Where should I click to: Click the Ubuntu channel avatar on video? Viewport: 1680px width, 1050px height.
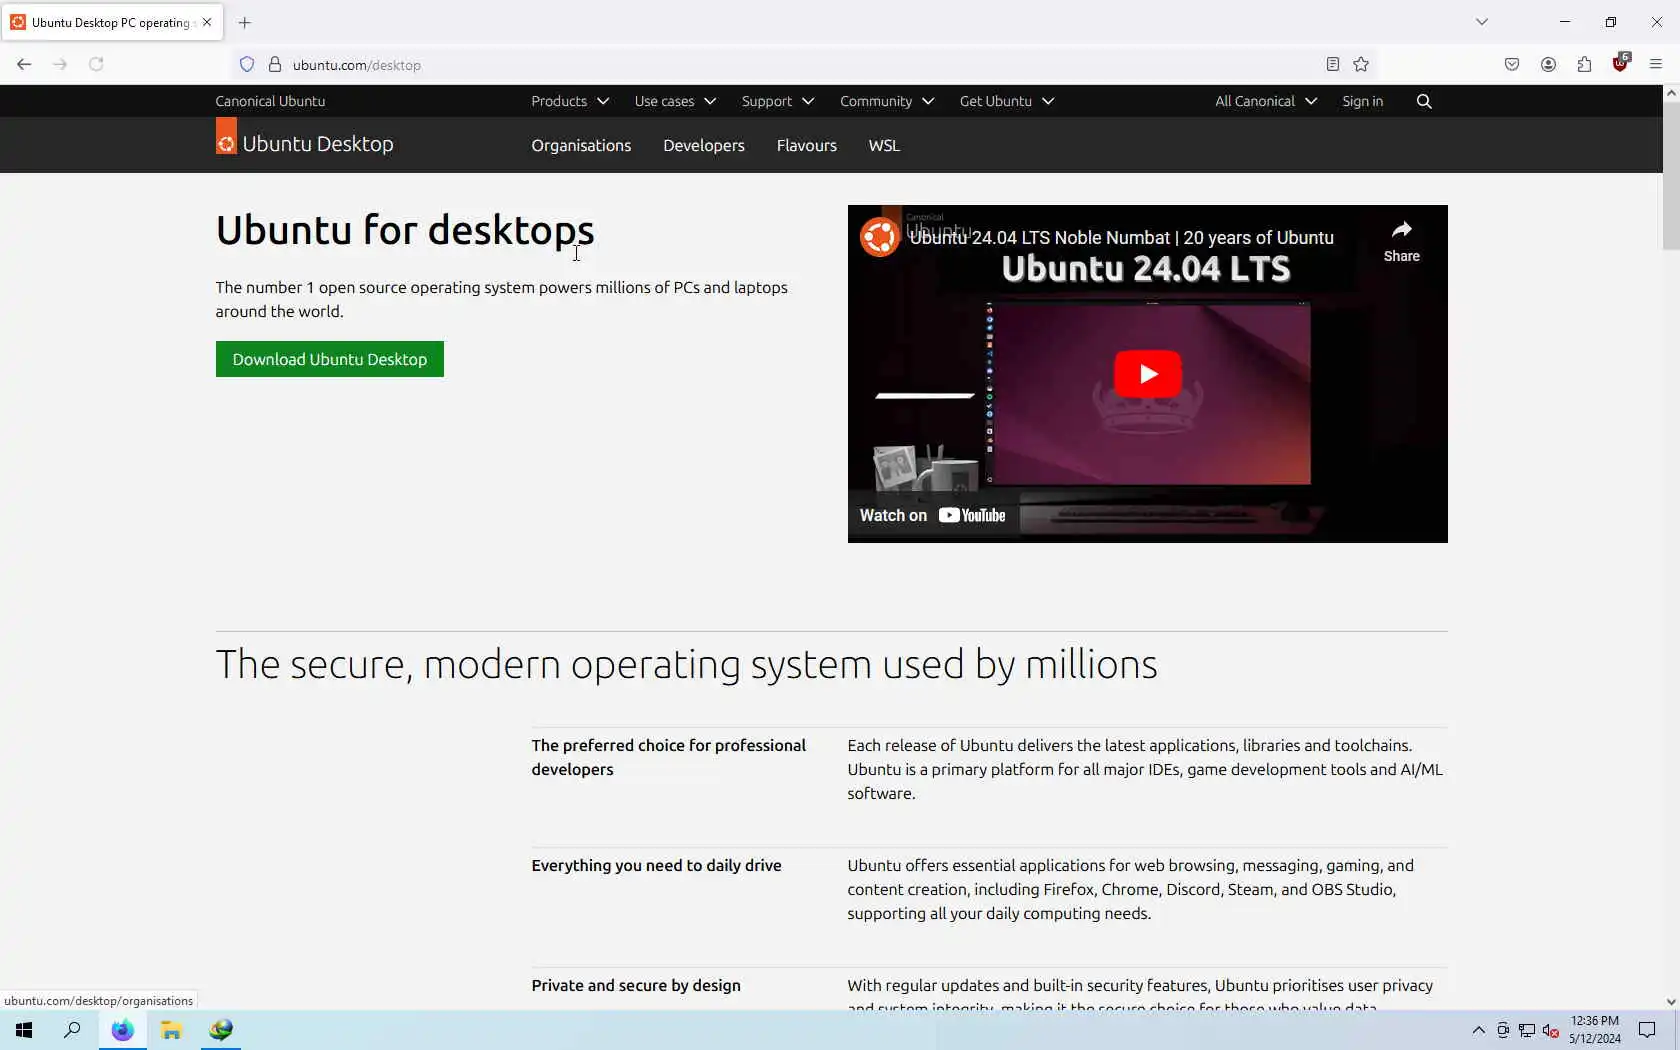pos(880,237)
